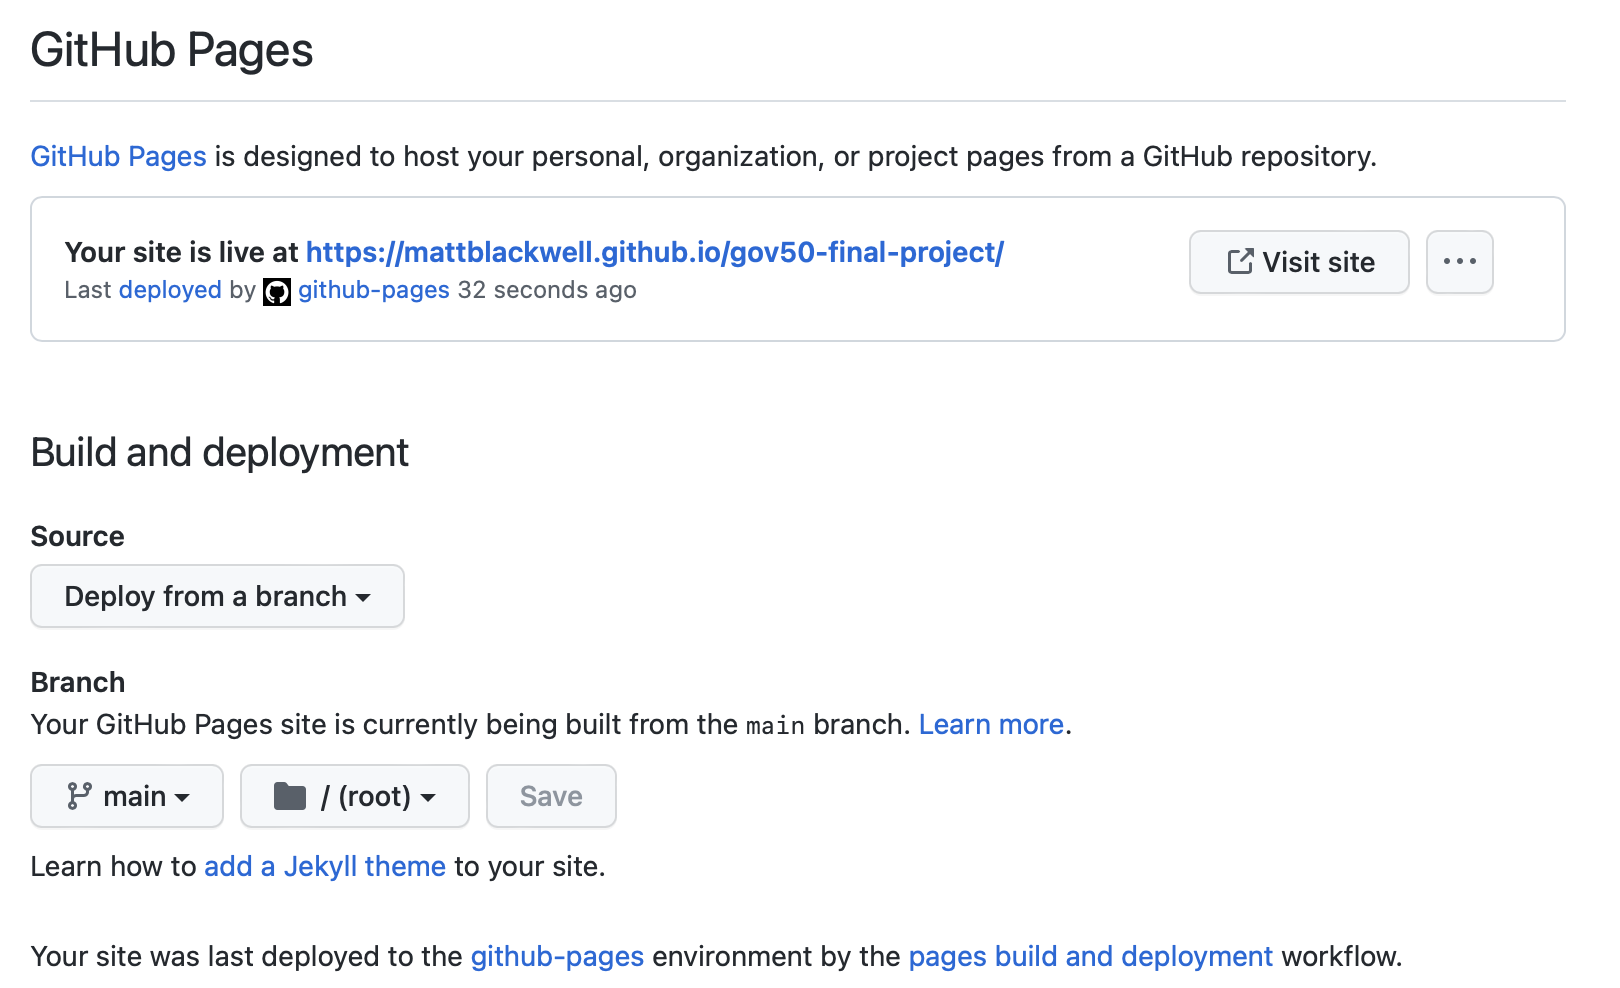The width and height of the screenshot is (1620, 988).
Task: Click the 'Source' label
Action: [78, 537]
